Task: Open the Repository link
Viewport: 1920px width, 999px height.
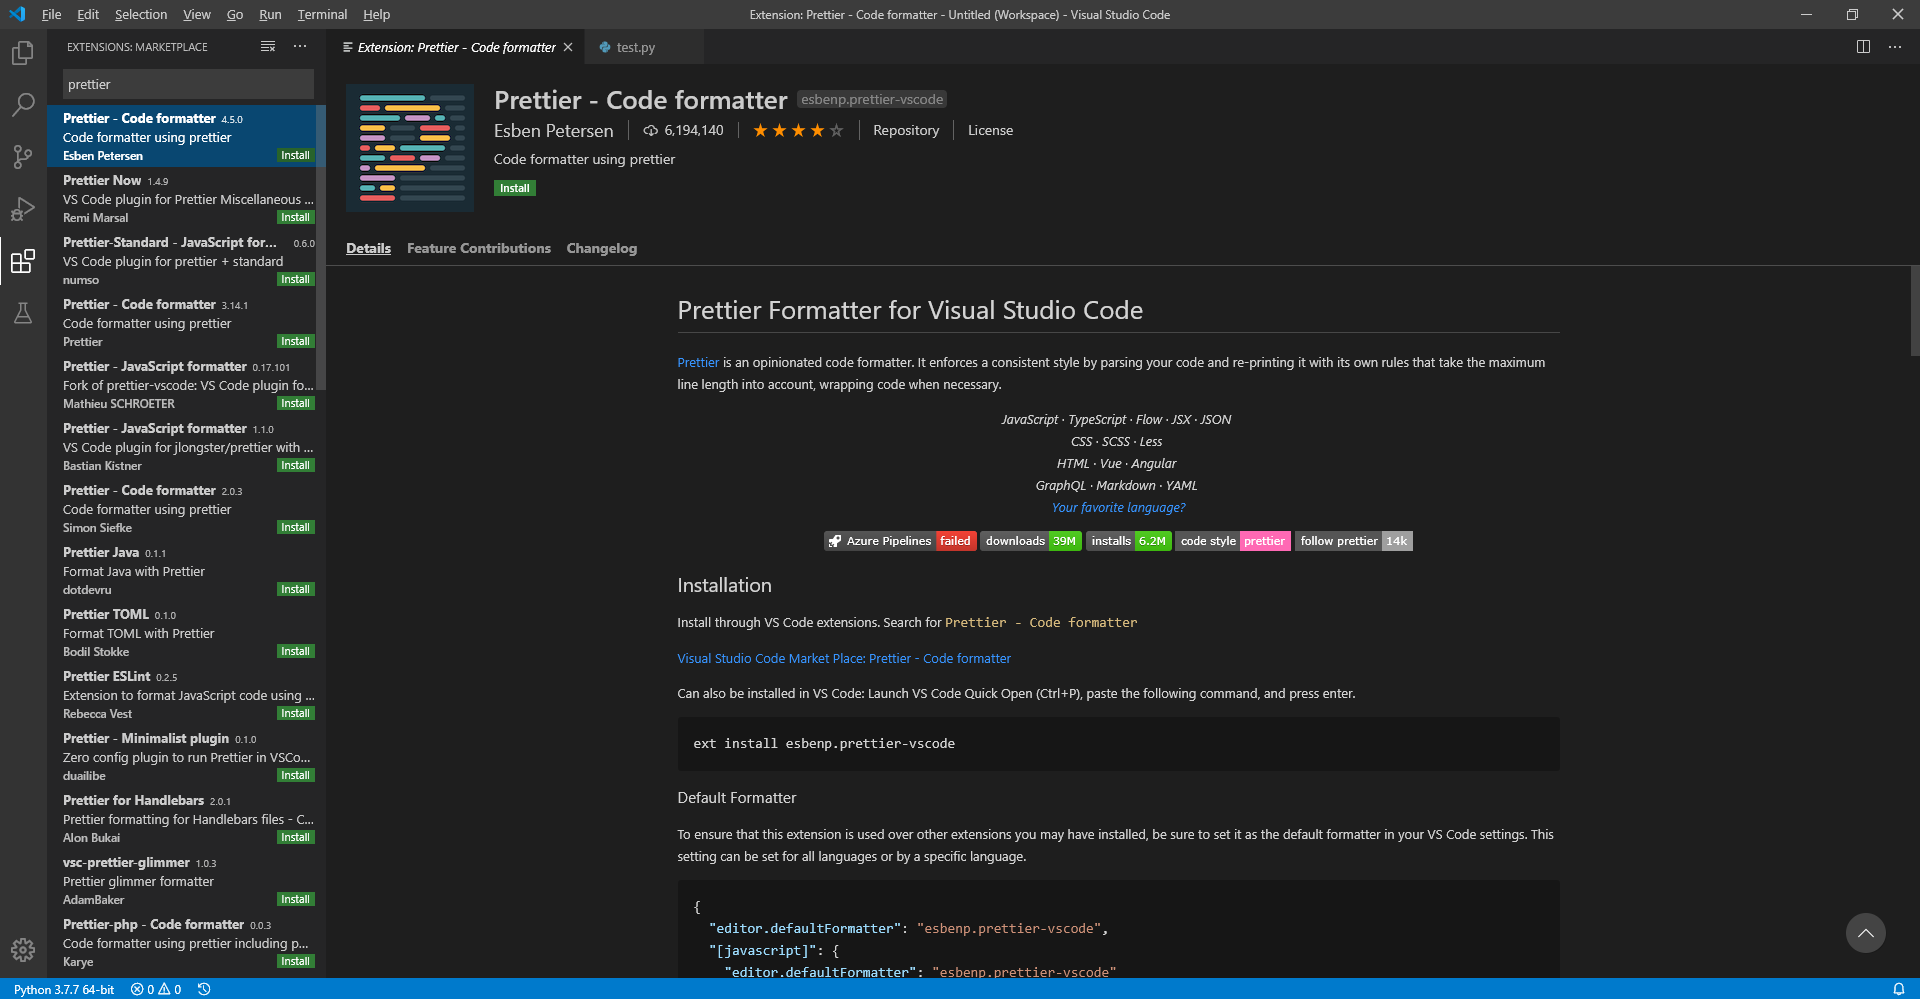Action: (x=906, y=131)
